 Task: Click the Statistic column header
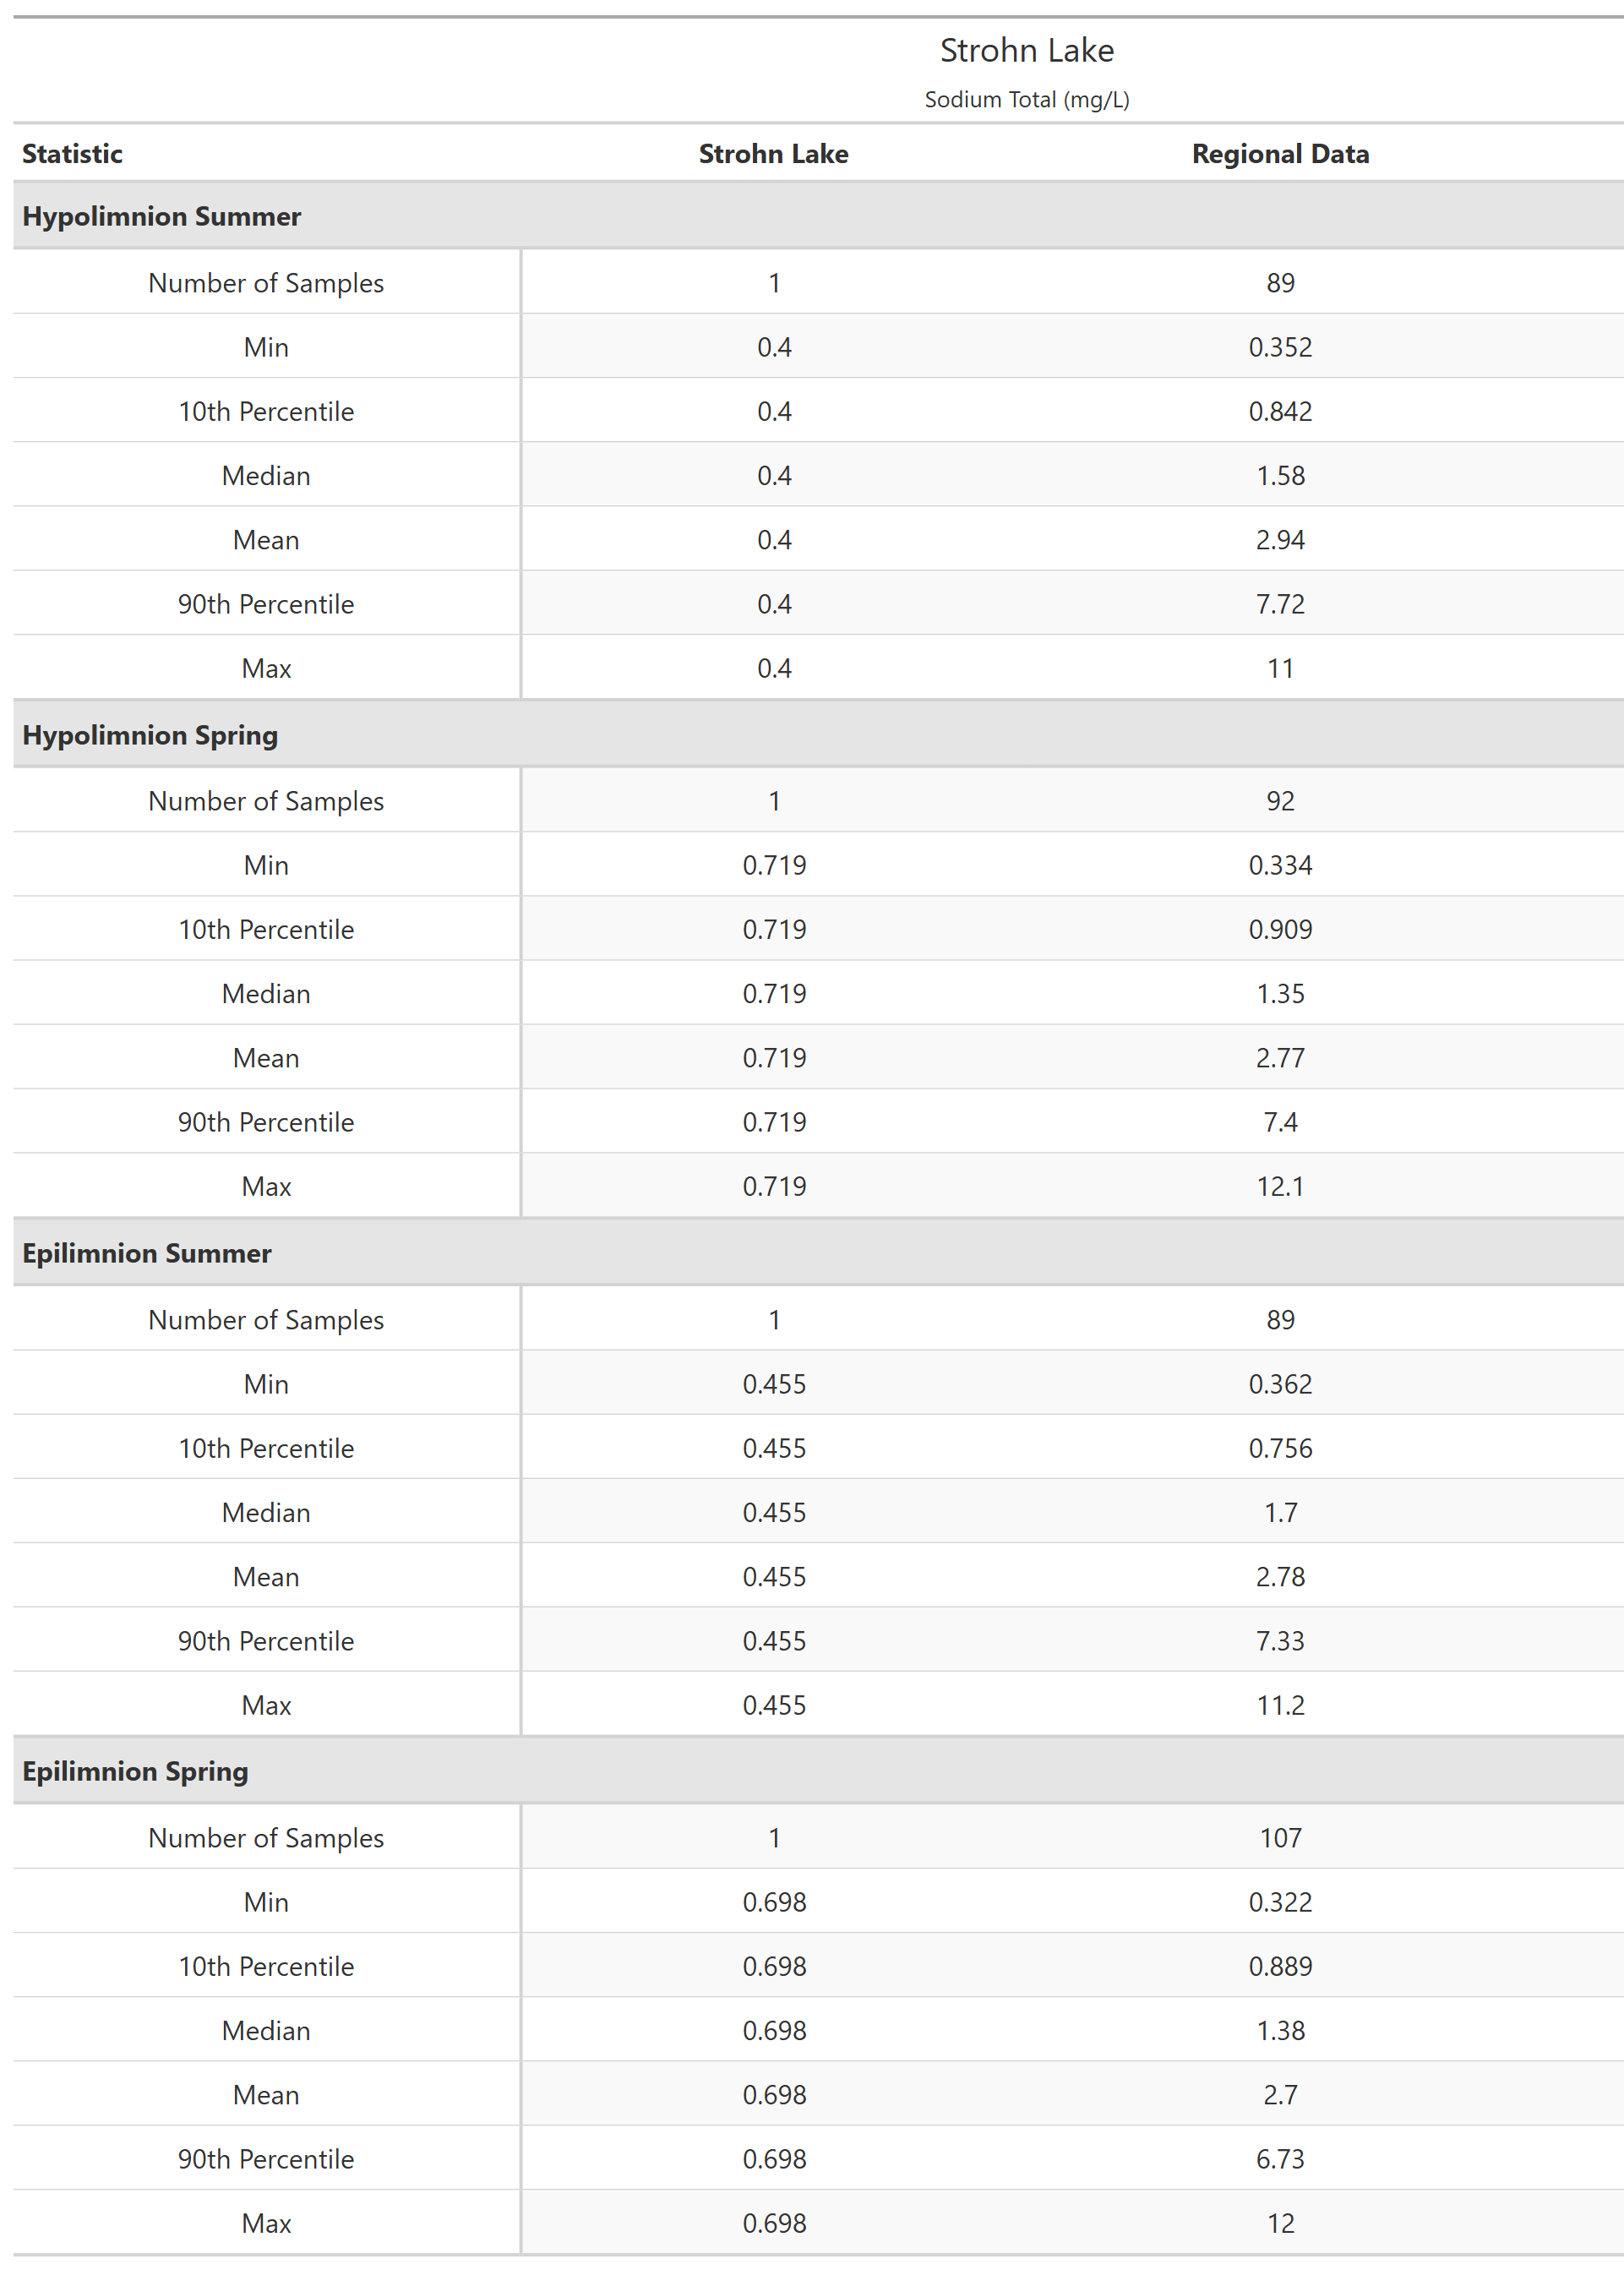click(x=72, y=154)
